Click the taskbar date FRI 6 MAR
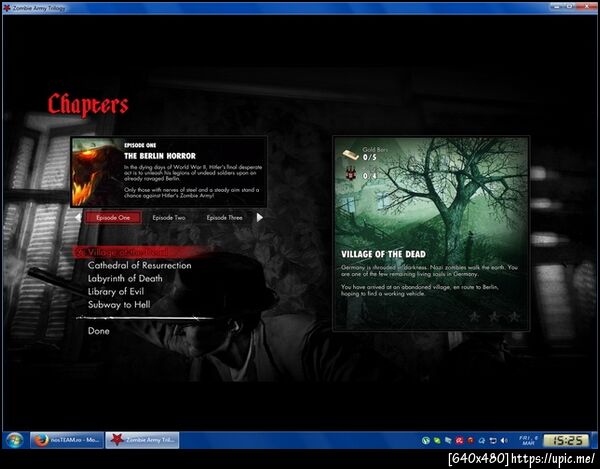Viewport: 600px width, 469px height. click(x=528, y=440)
